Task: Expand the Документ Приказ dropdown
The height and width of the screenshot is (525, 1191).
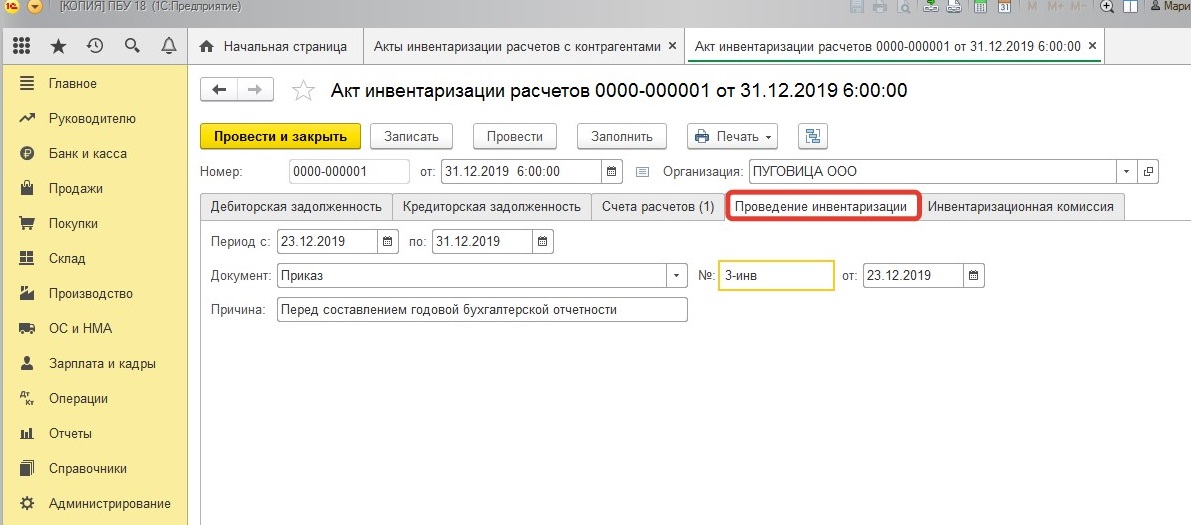Action: 677,275
